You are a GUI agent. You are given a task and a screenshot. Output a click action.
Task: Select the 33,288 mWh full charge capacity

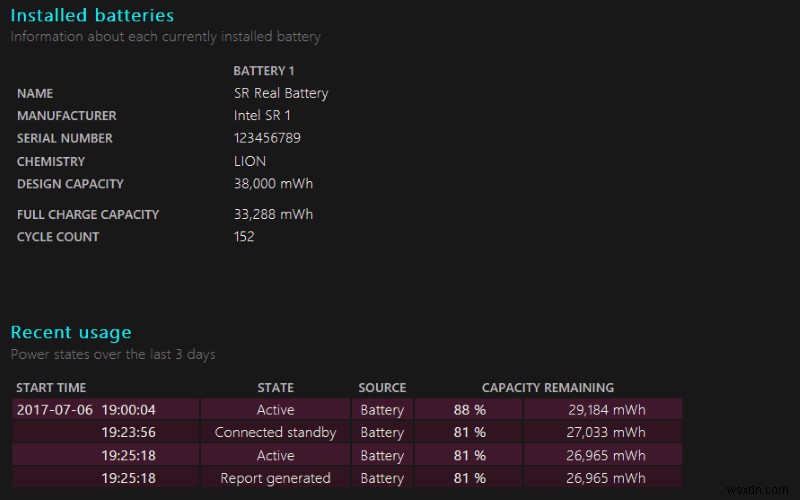tap(273, 214)
